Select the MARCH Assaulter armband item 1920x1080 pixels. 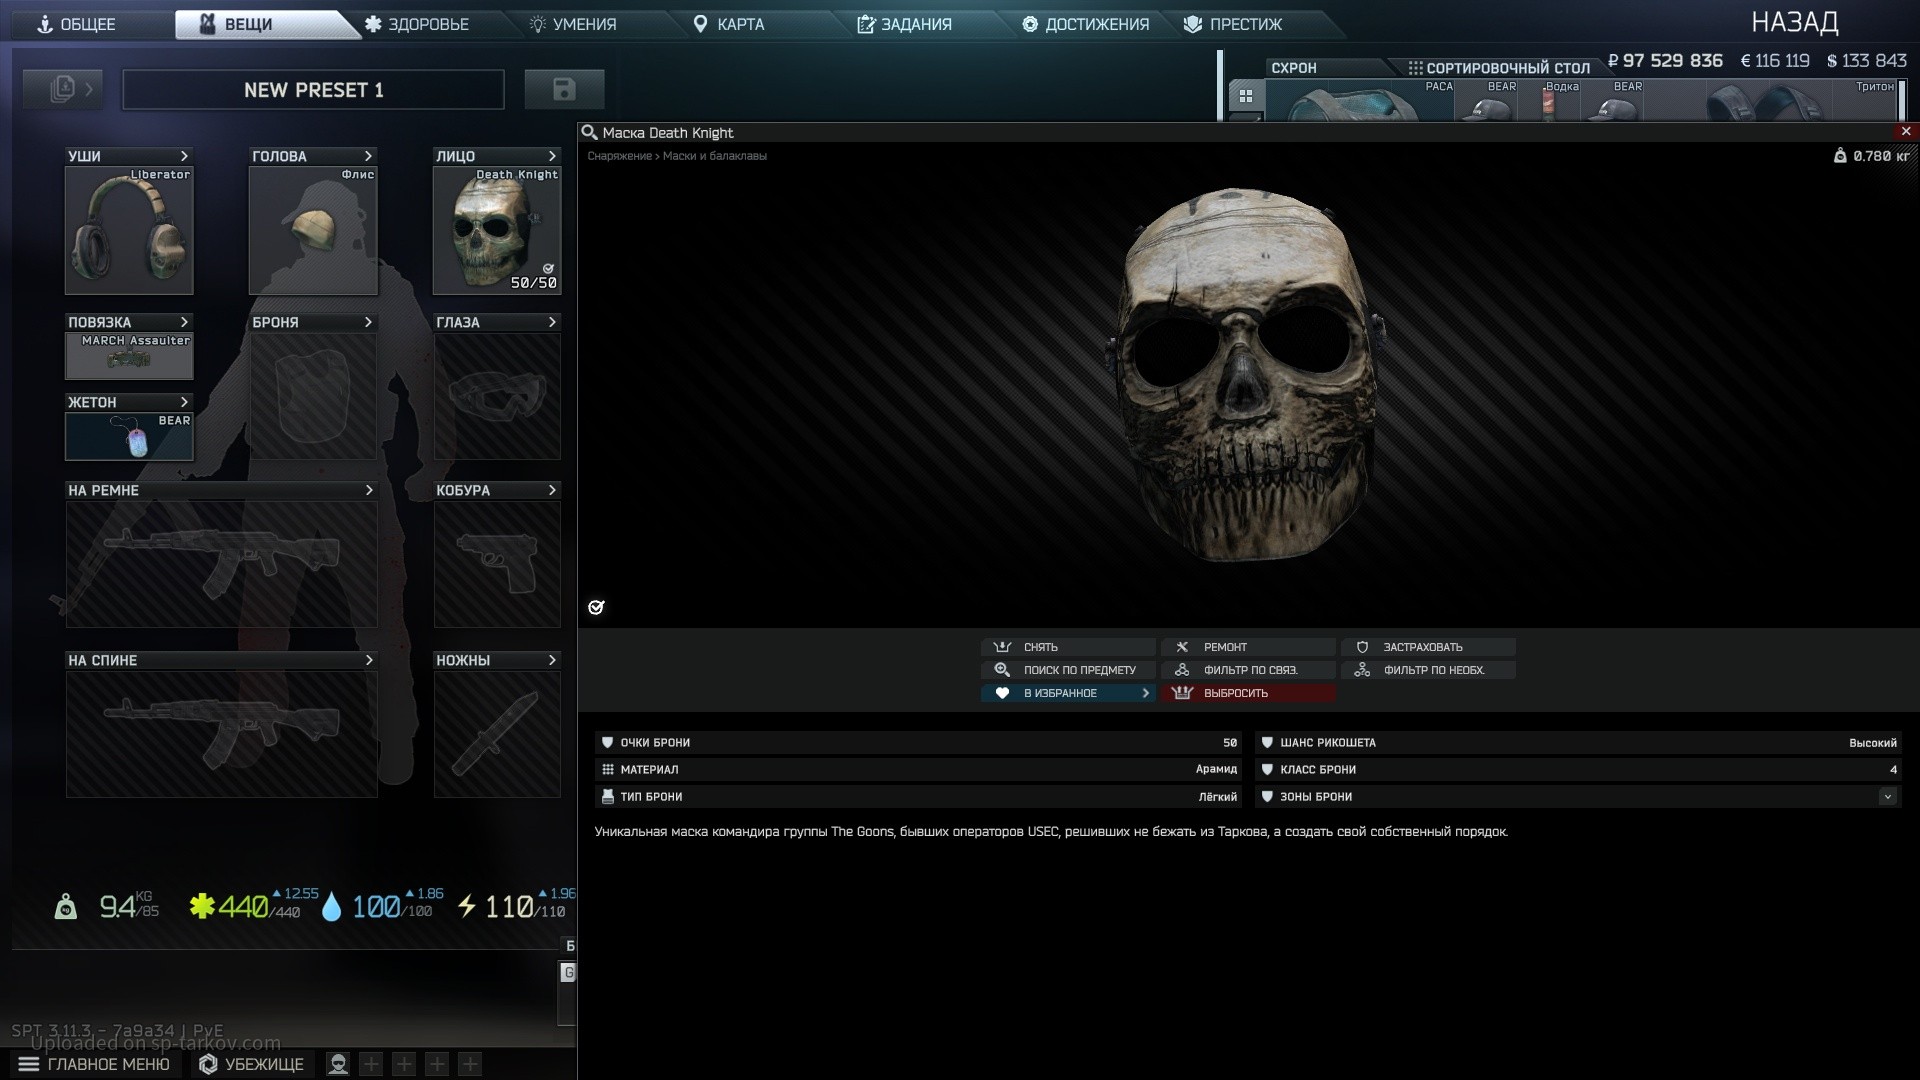129,356
